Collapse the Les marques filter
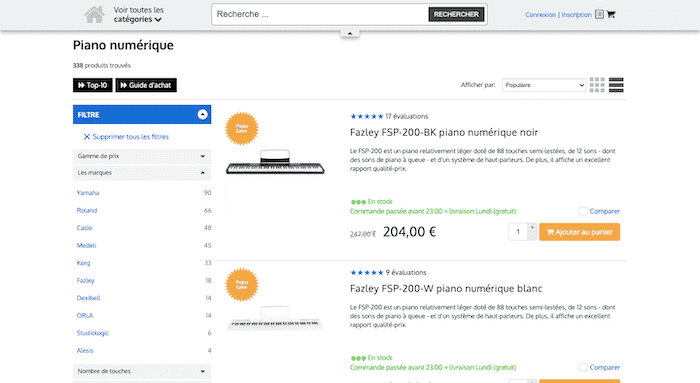Screen dimensions: 700x383 click(142, 173)
